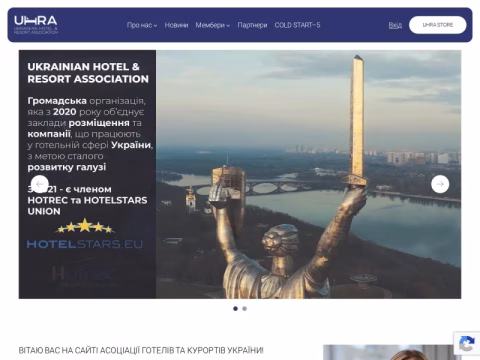Advance to the next slide with right arrow
The image size is (480, 360).
pyautogui.click(x=440, y=184)
